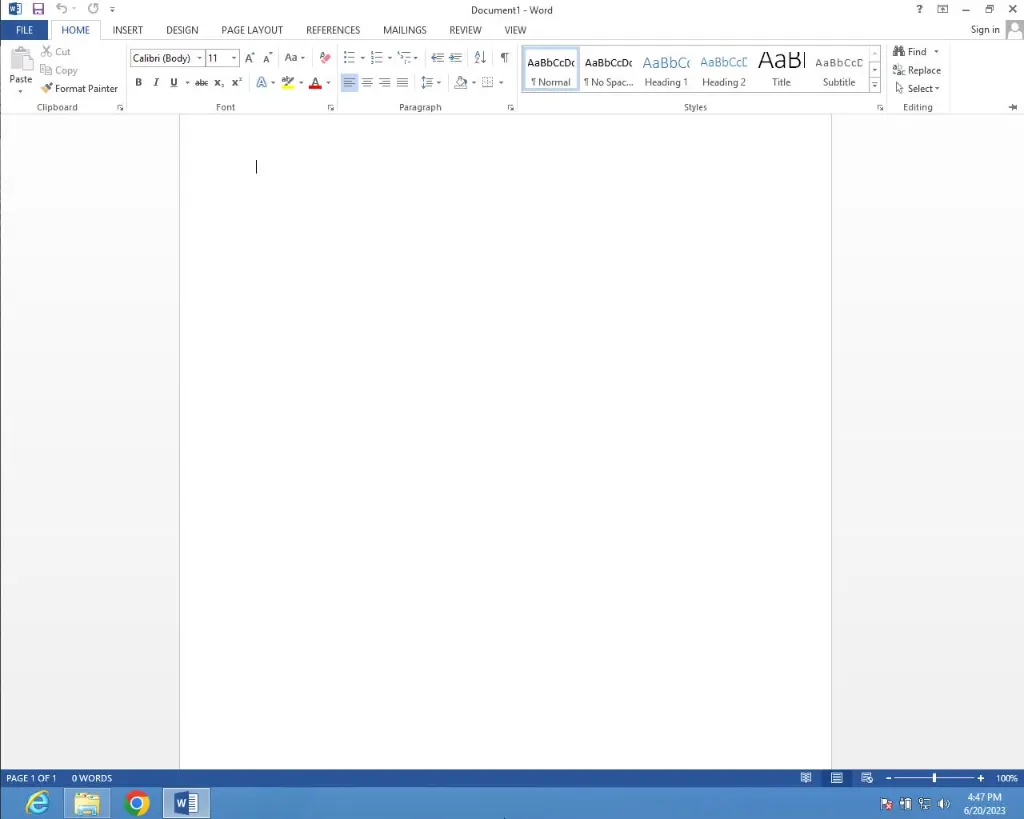The height and width of the screenshot is (819, 1024).
Task: Toggle Show/Hide paragraph marks
Action: pyautogui.click(x=504, y=58)
